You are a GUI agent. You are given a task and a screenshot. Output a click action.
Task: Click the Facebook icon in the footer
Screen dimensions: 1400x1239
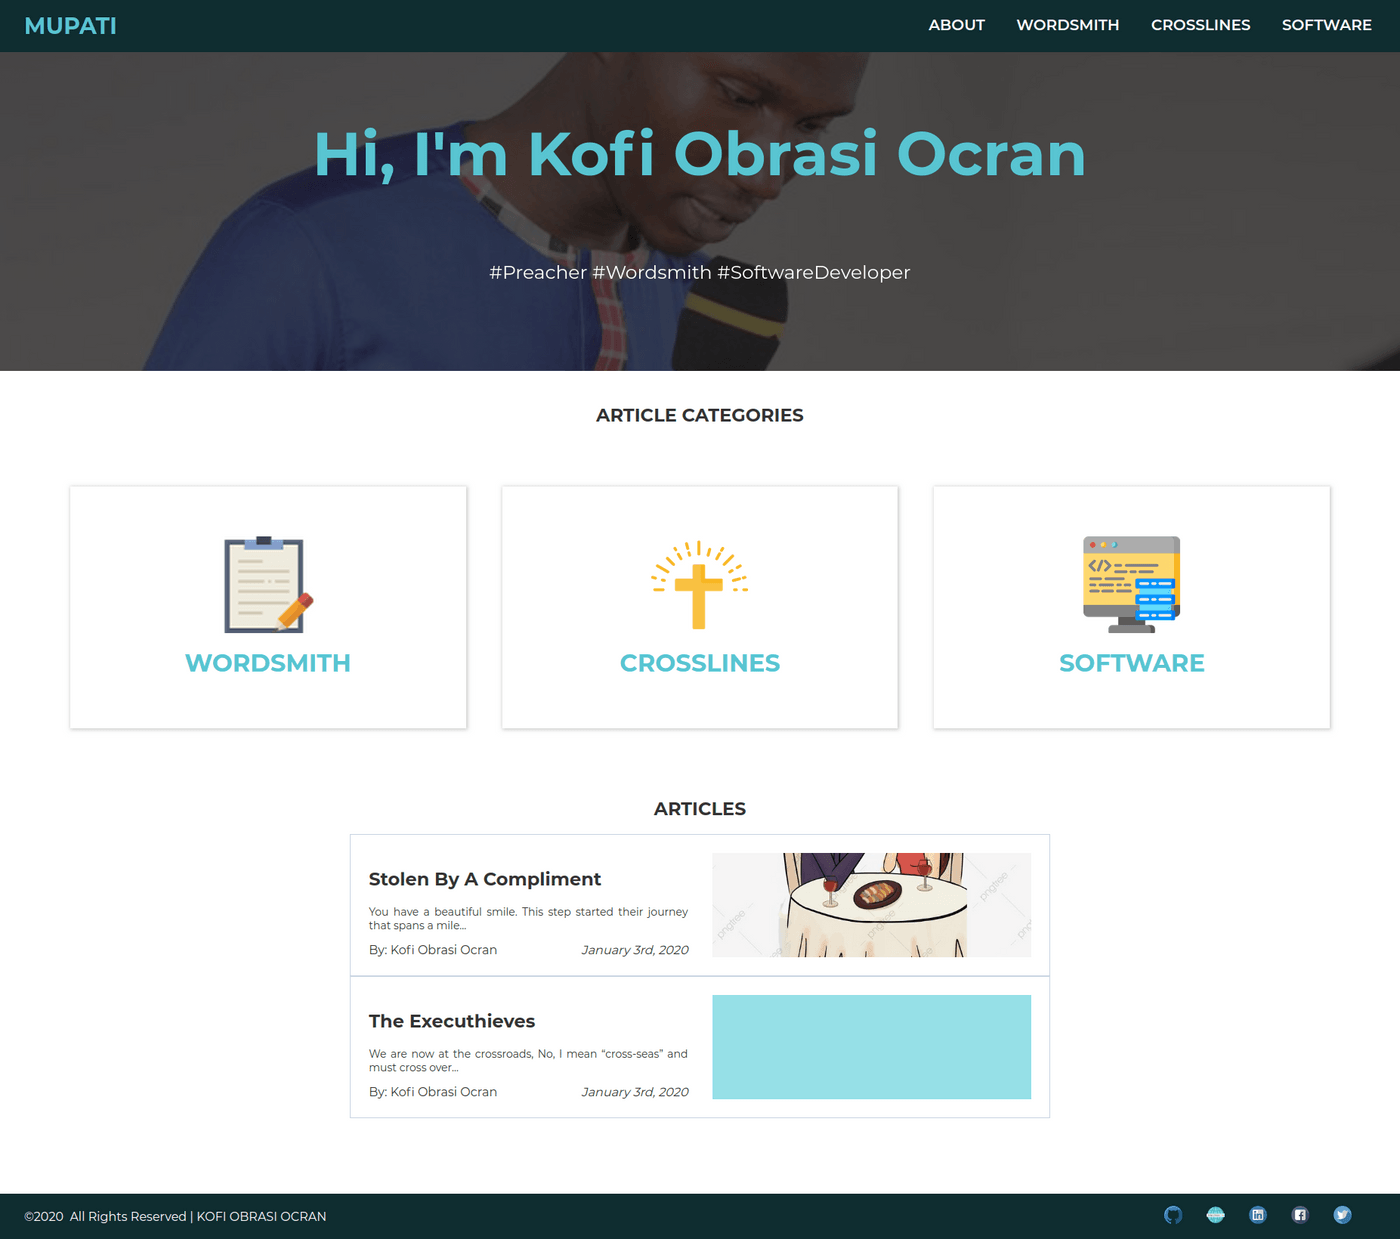[1299, 1214]
